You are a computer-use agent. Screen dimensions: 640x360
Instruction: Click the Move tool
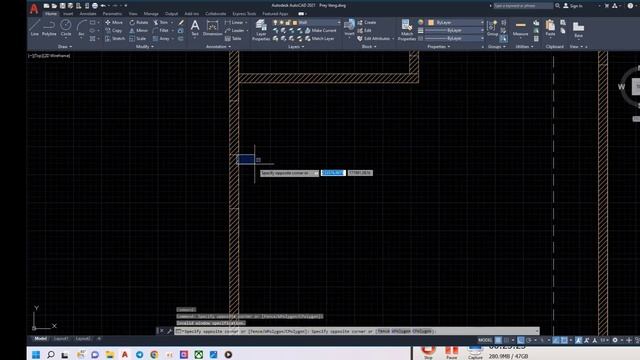click(x=114, y=22)
